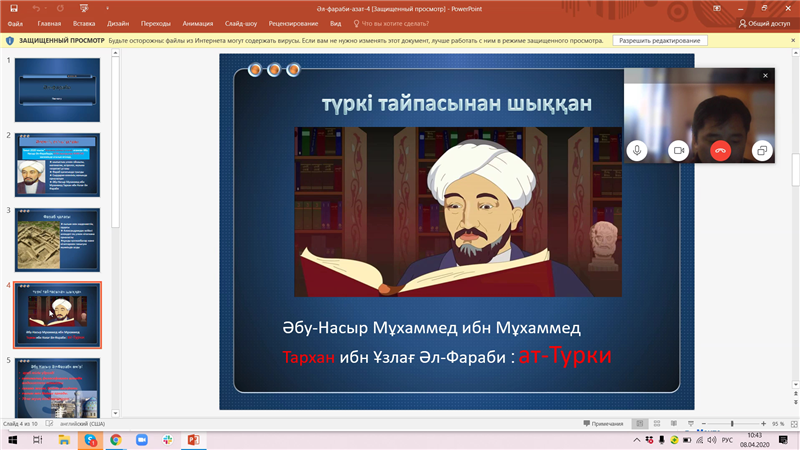Mute the microphone in call overlay
The width and height of the screenshot is (800, 450).
point(637,150)
